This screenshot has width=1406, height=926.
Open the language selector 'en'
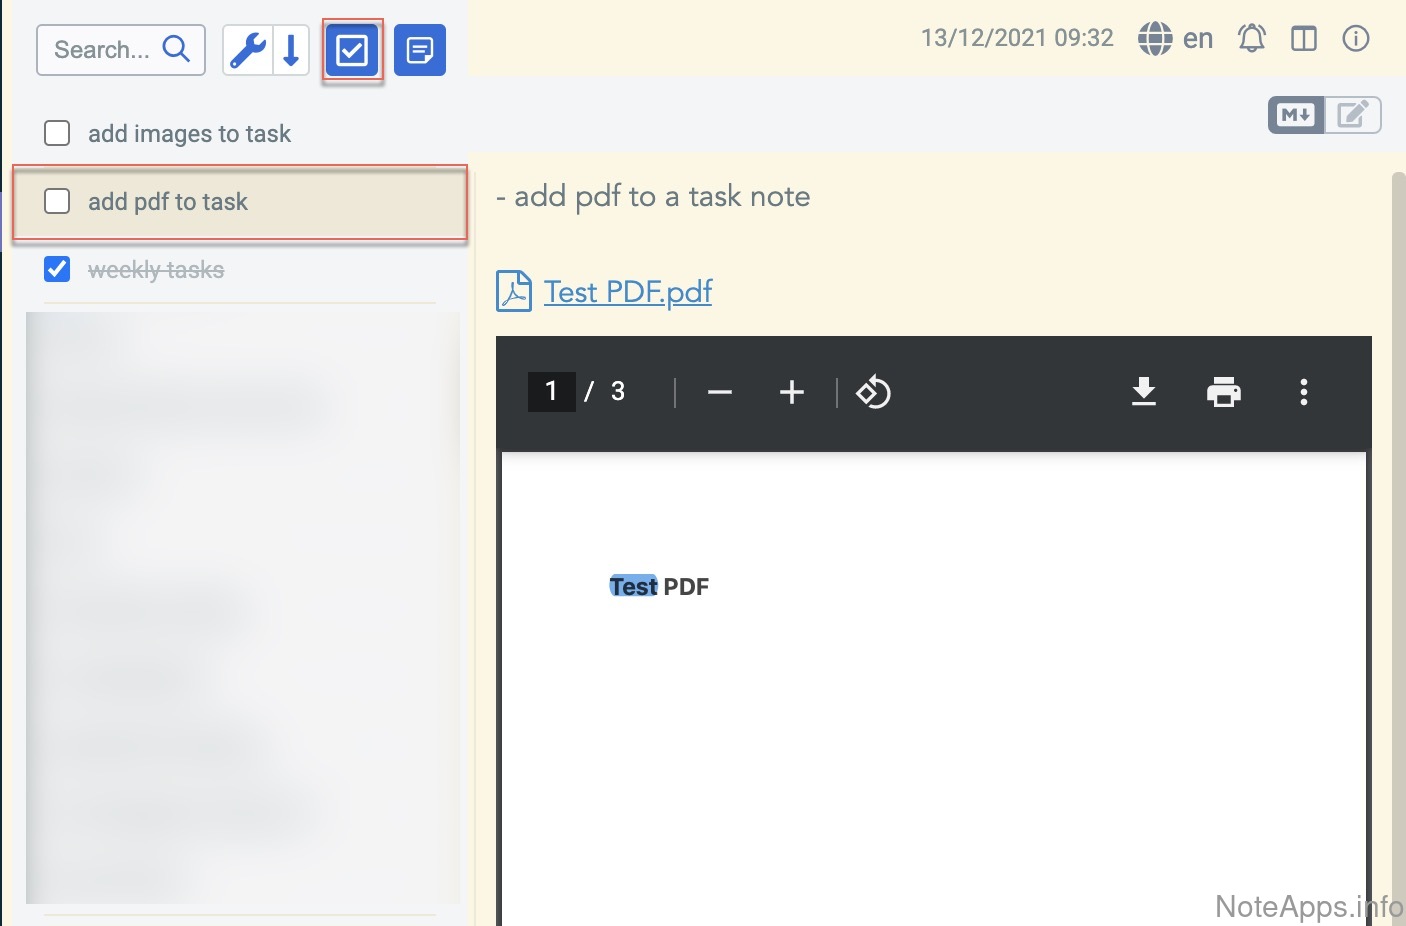pos(1176,39)
